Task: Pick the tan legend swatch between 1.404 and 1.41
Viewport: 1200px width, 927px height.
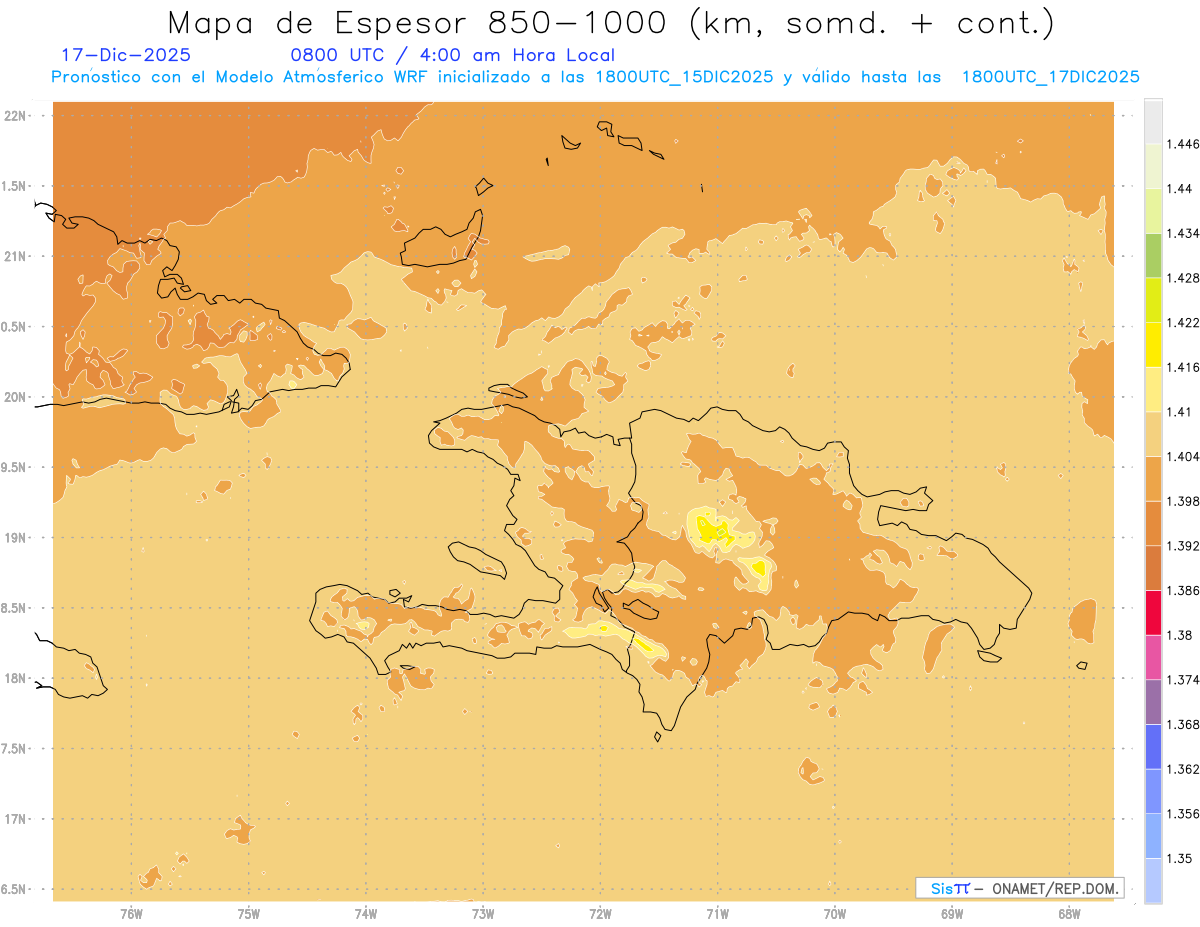Action: point(1153,434)
